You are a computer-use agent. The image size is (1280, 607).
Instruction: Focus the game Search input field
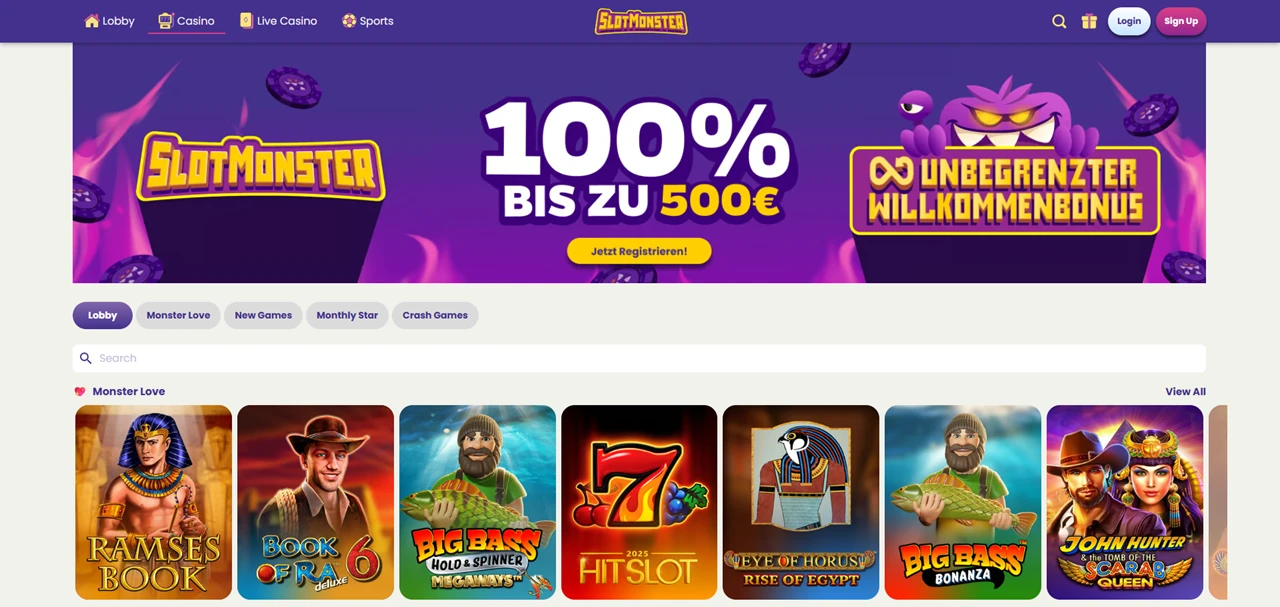coord(639,358)
